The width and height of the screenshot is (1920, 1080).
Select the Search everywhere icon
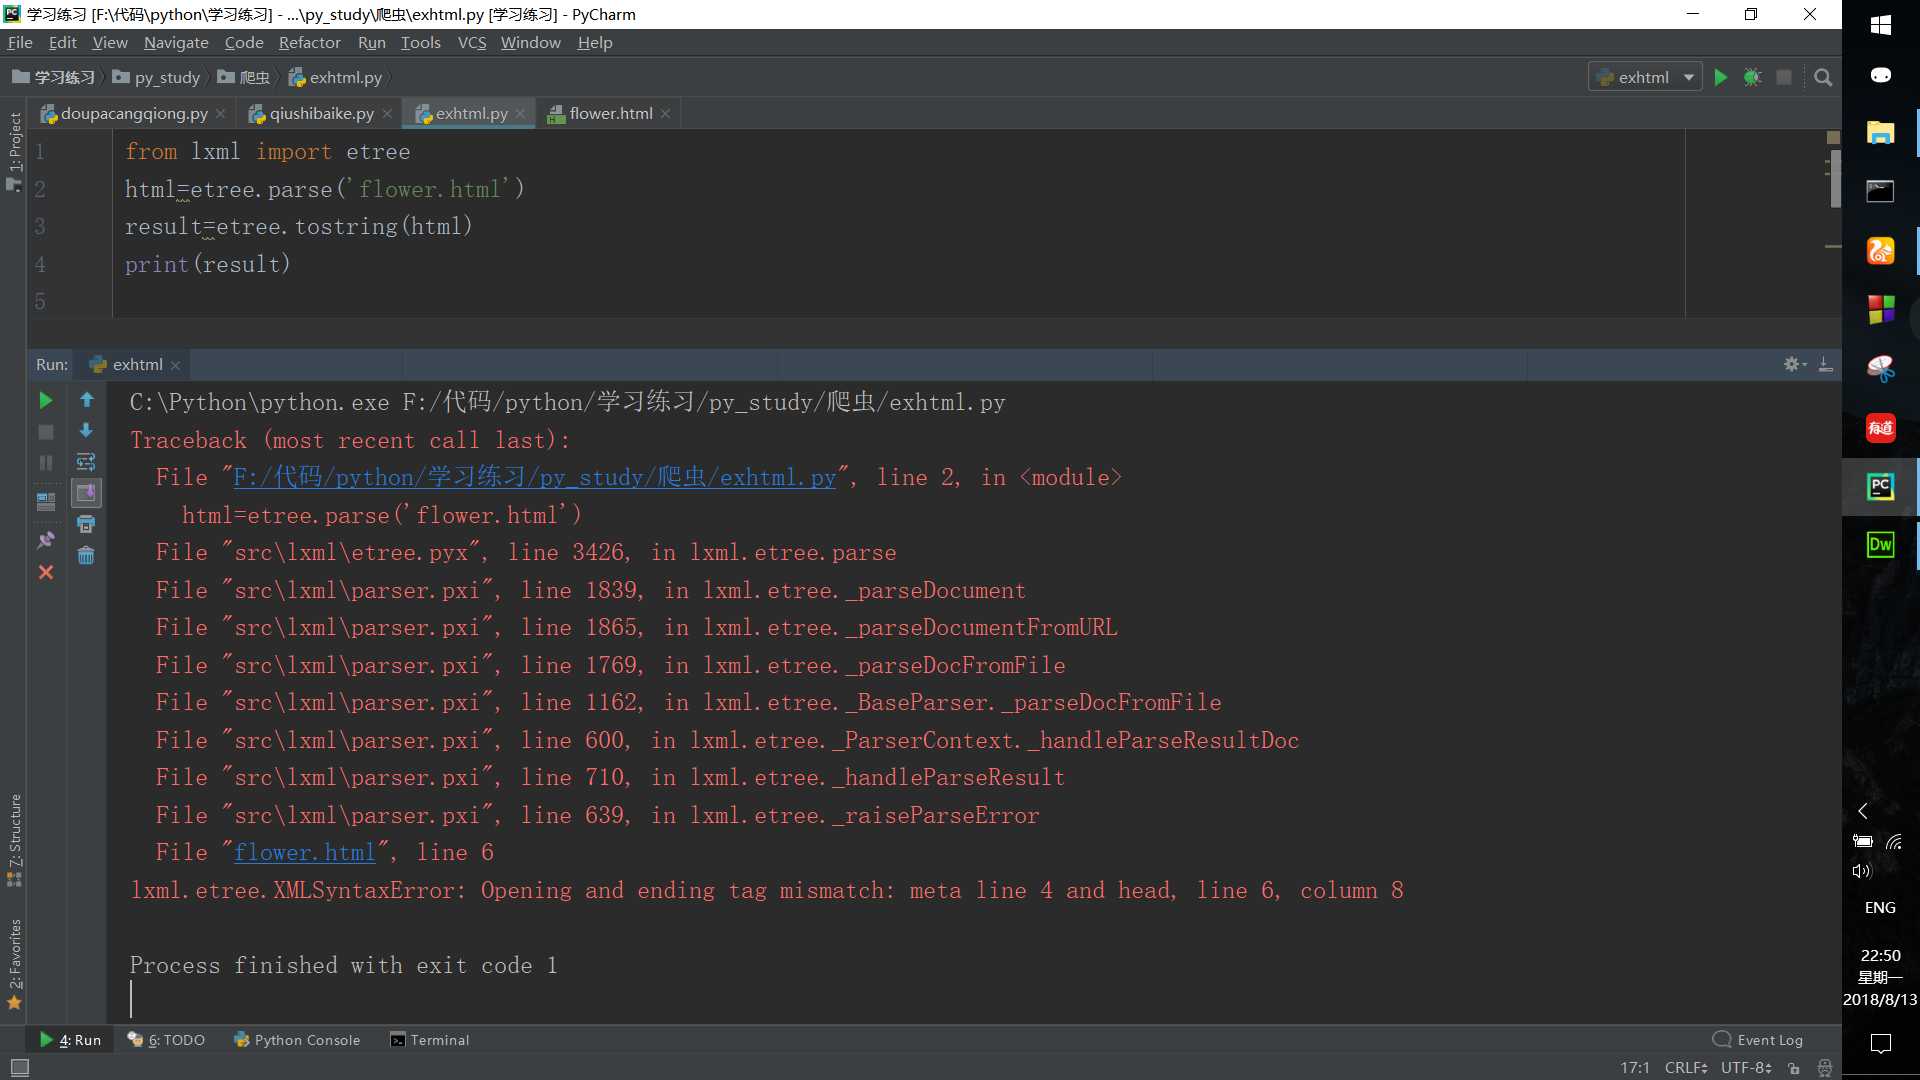[1824, 76]
